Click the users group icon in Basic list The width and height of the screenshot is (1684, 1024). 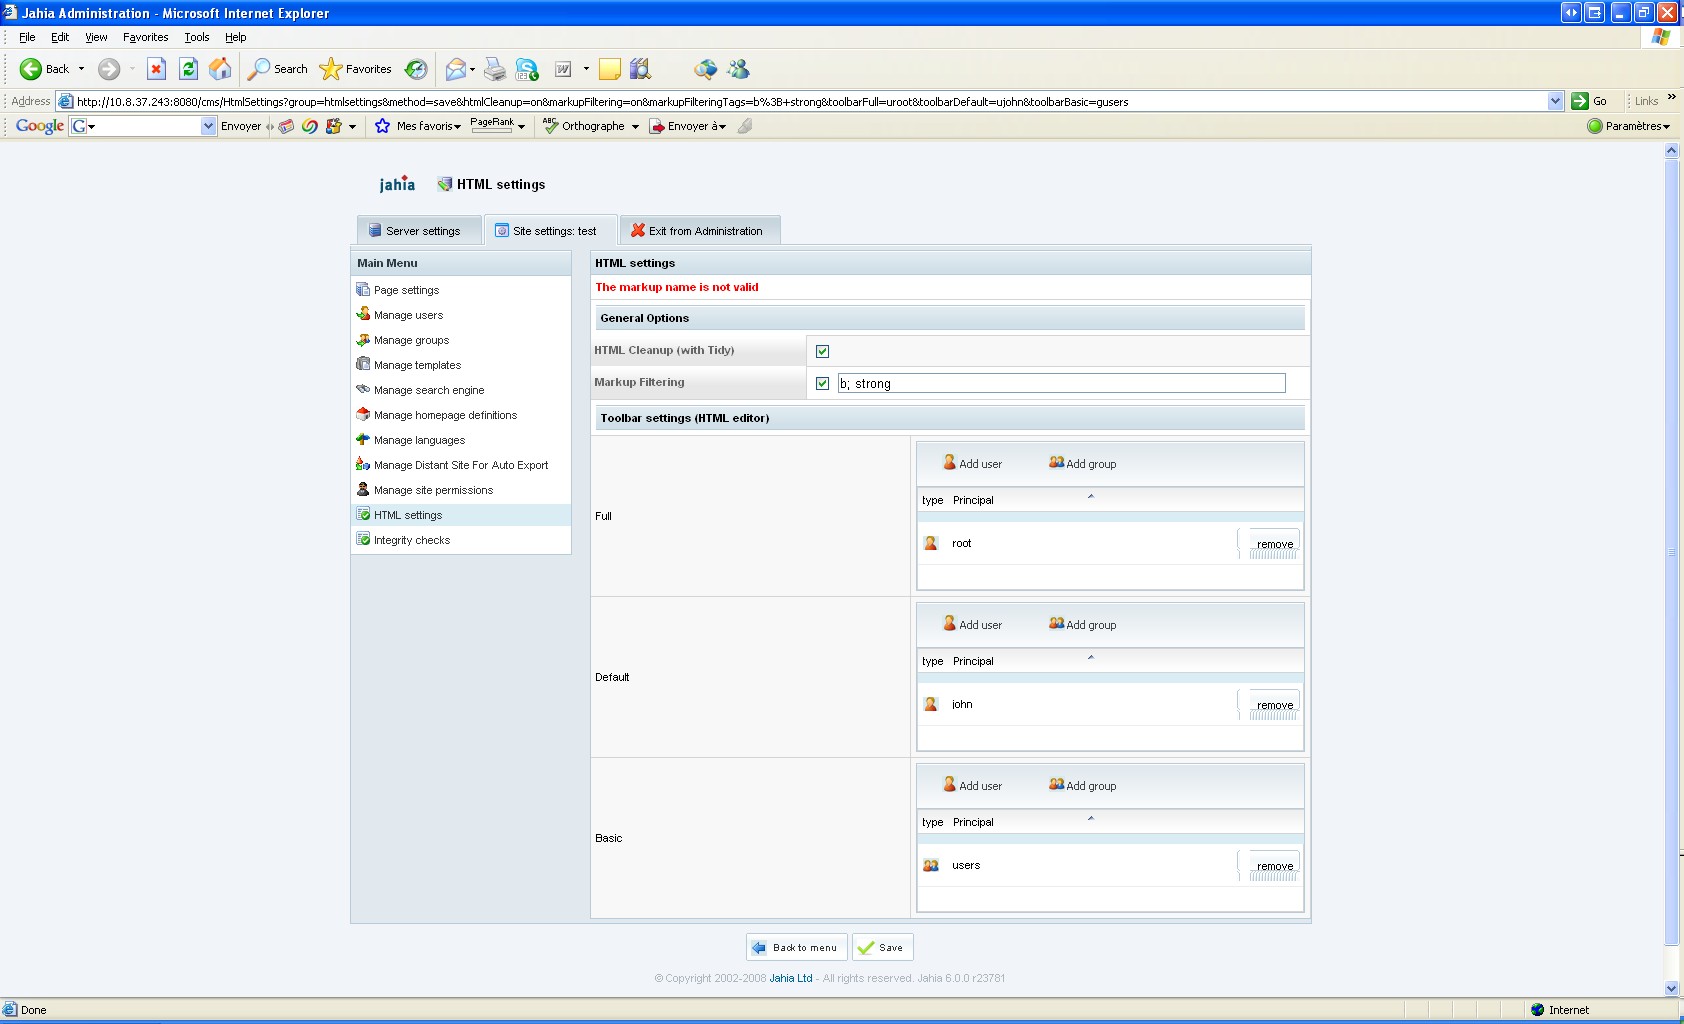931,865
